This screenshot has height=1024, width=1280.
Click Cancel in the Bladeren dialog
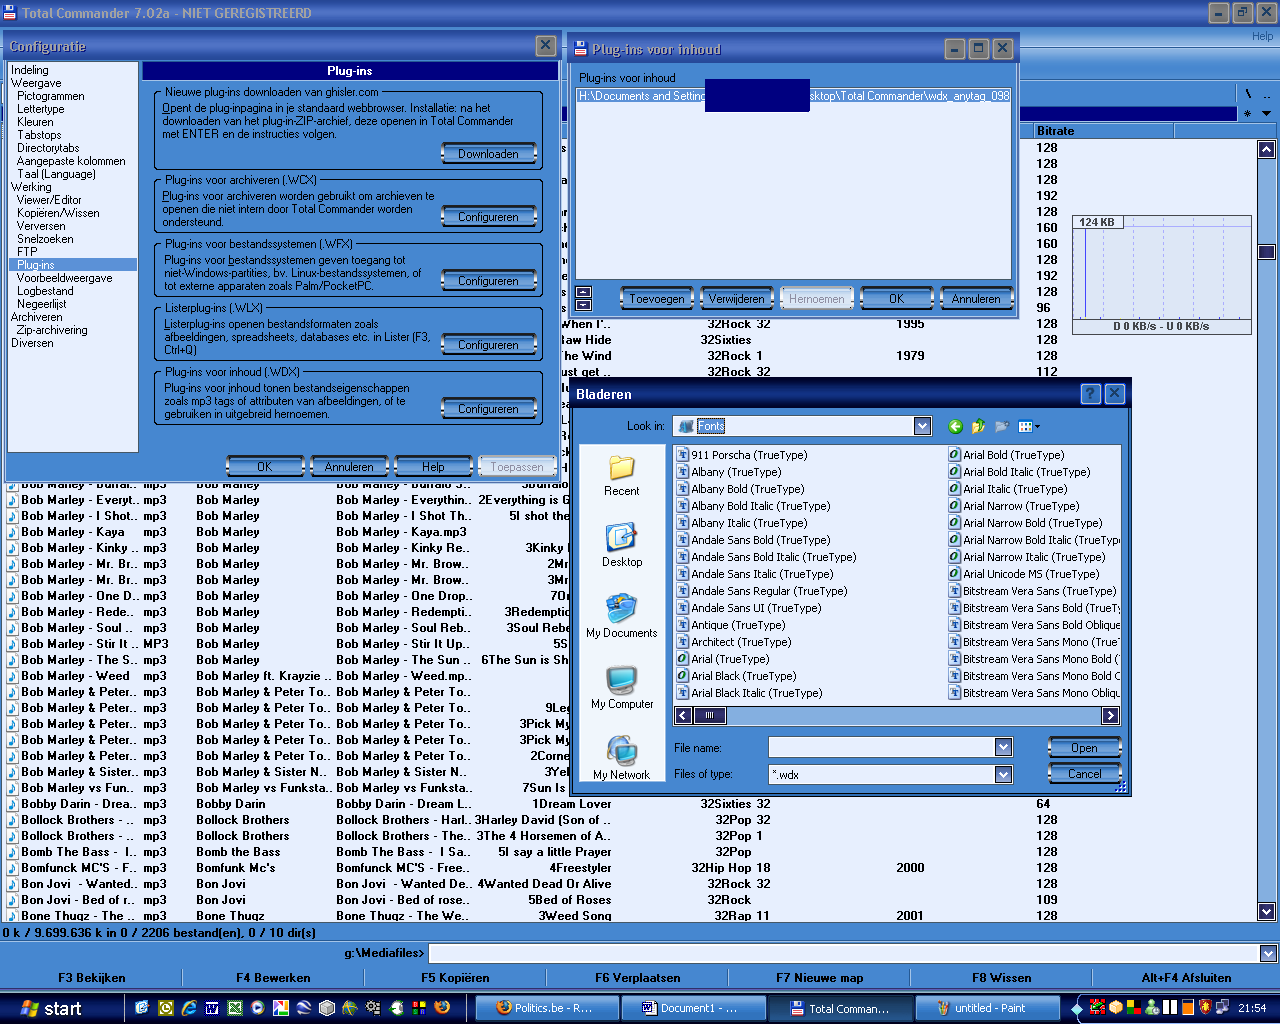pyautogui.click(x=1084, y=773)
